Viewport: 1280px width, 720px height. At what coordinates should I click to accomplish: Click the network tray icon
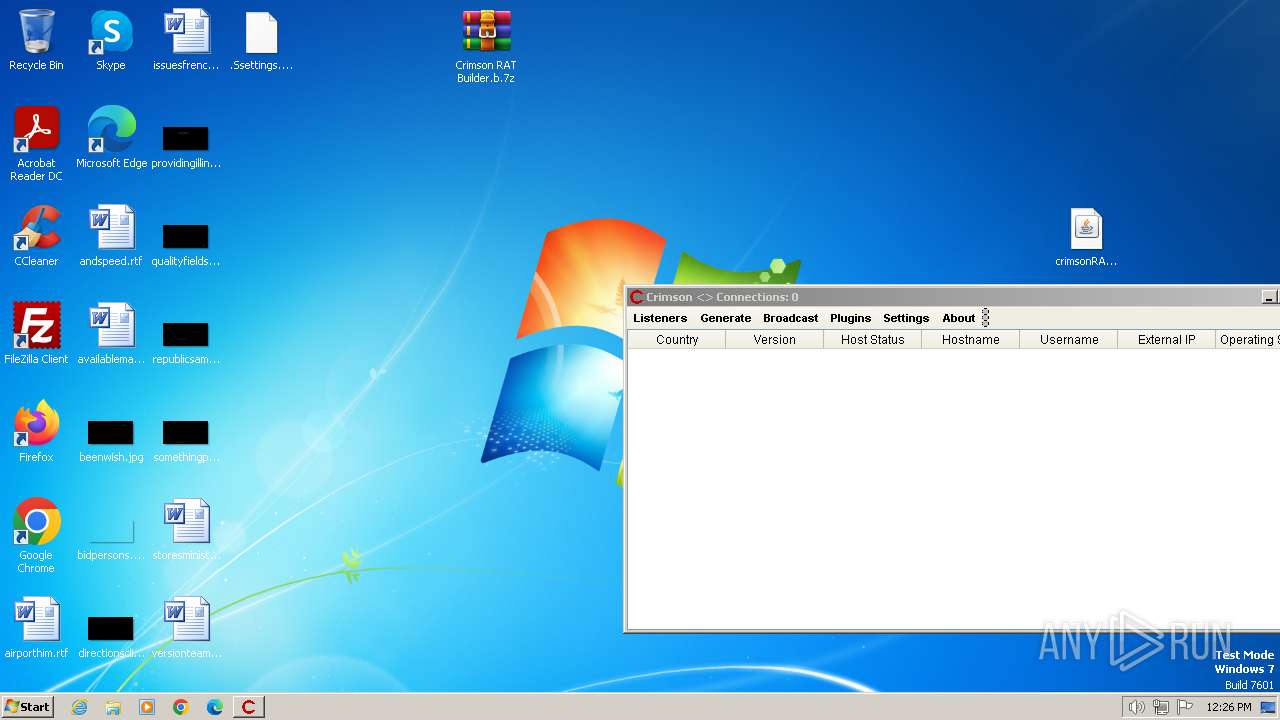click(1161, 707)
